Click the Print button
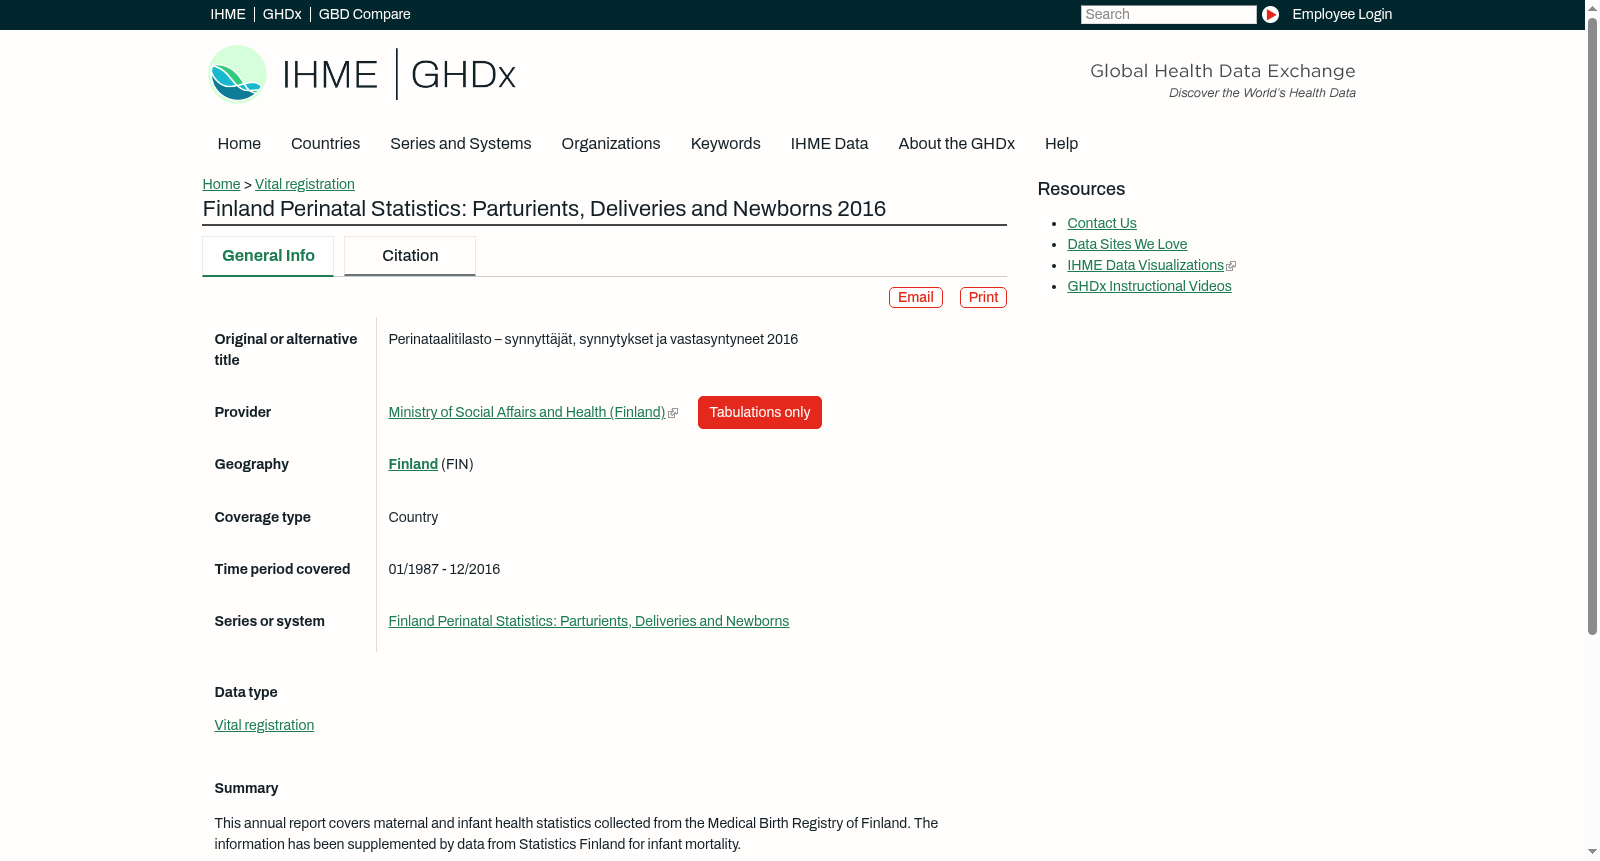1600x861 pixels. coord(983,297)
